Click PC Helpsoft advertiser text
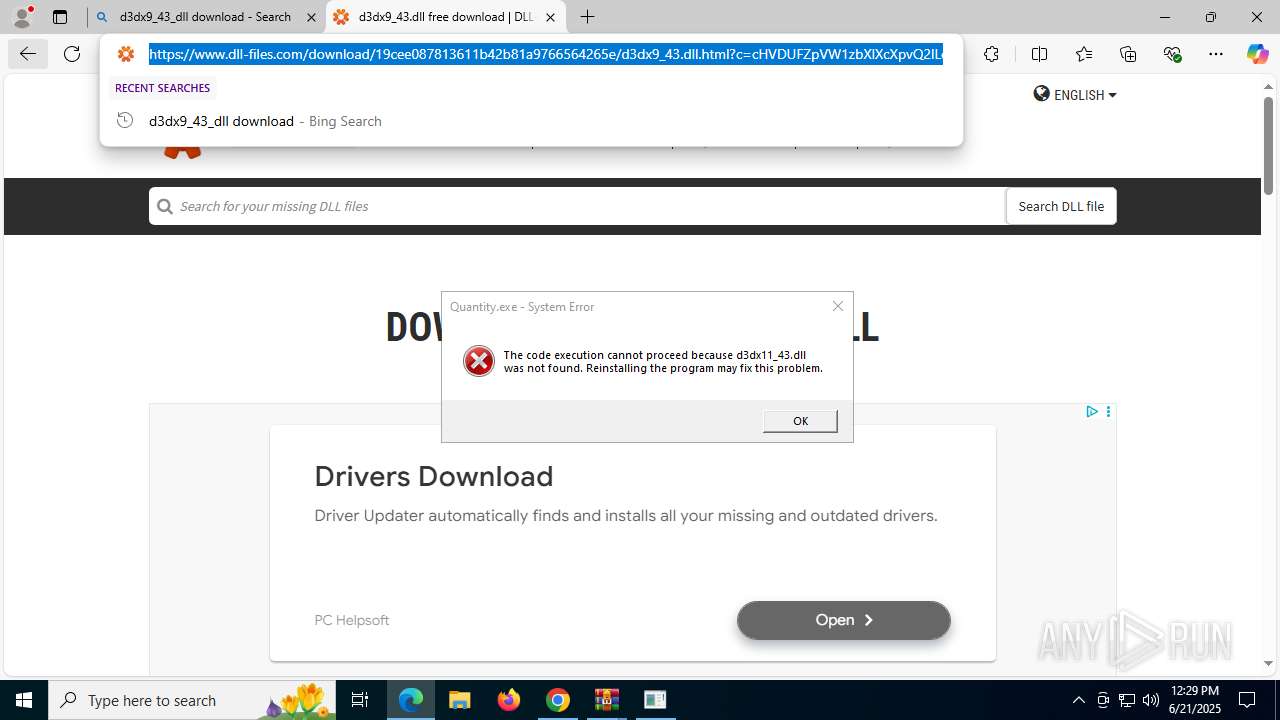1280x720 pixels. (352, 620)
